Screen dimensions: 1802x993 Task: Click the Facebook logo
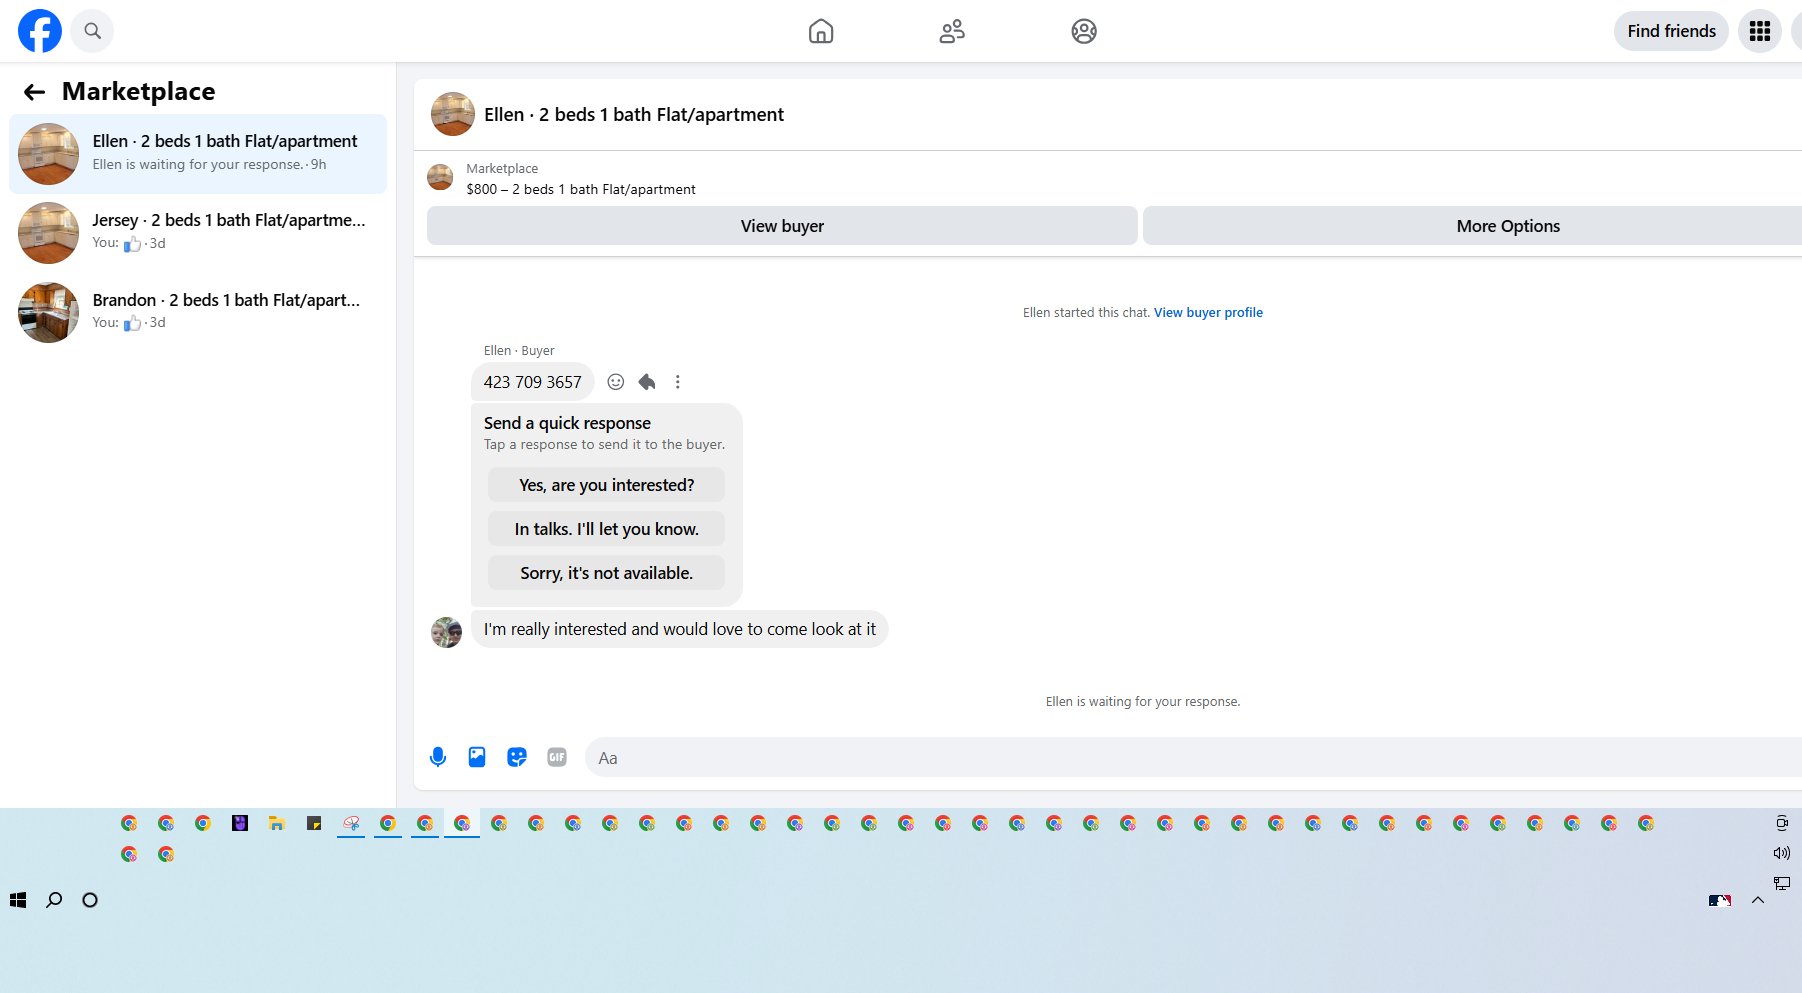40,31
